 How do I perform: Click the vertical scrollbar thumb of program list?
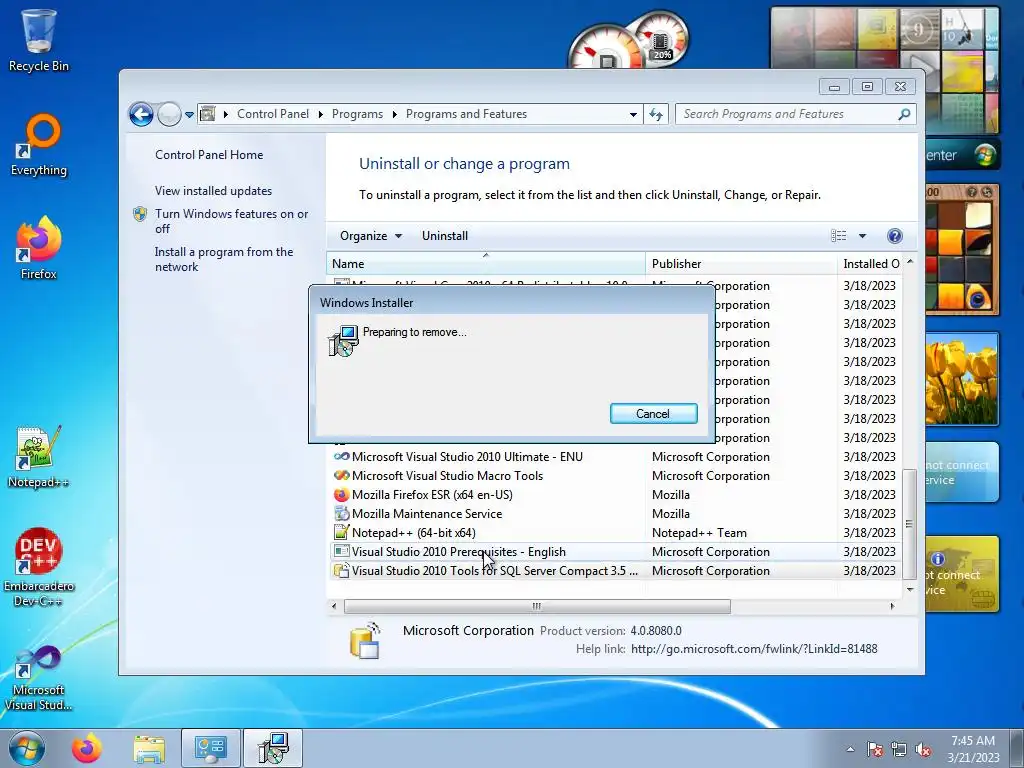[x=909, y=524]
